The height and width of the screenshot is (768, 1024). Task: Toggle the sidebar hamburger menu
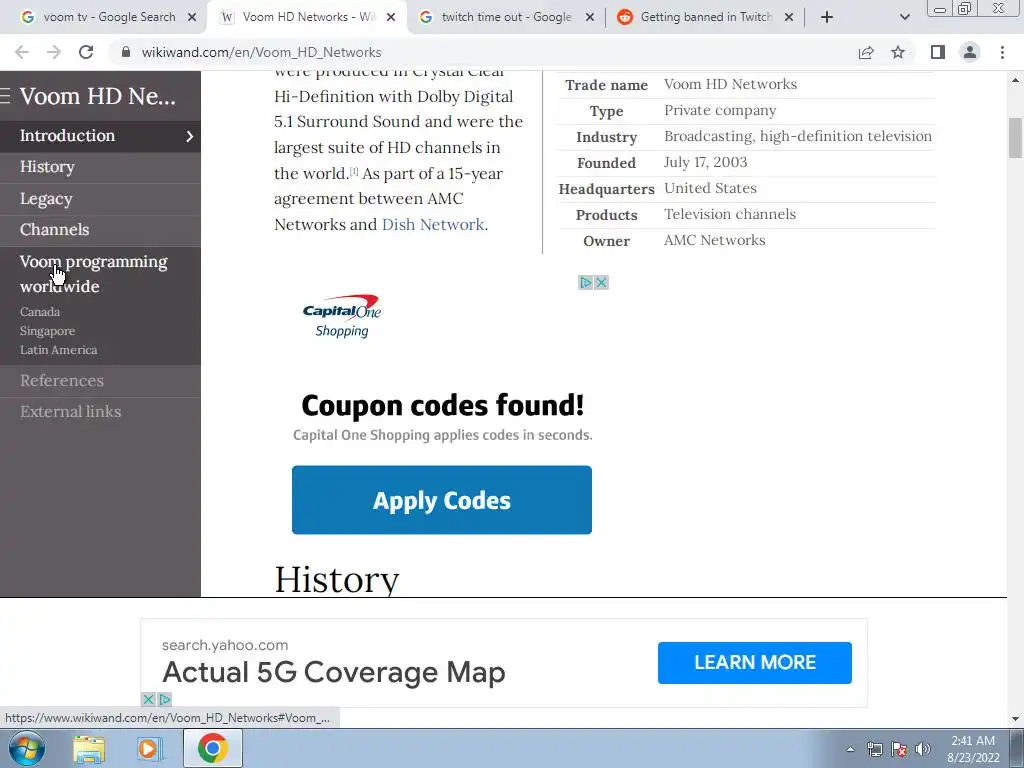(x=5, y=97)
